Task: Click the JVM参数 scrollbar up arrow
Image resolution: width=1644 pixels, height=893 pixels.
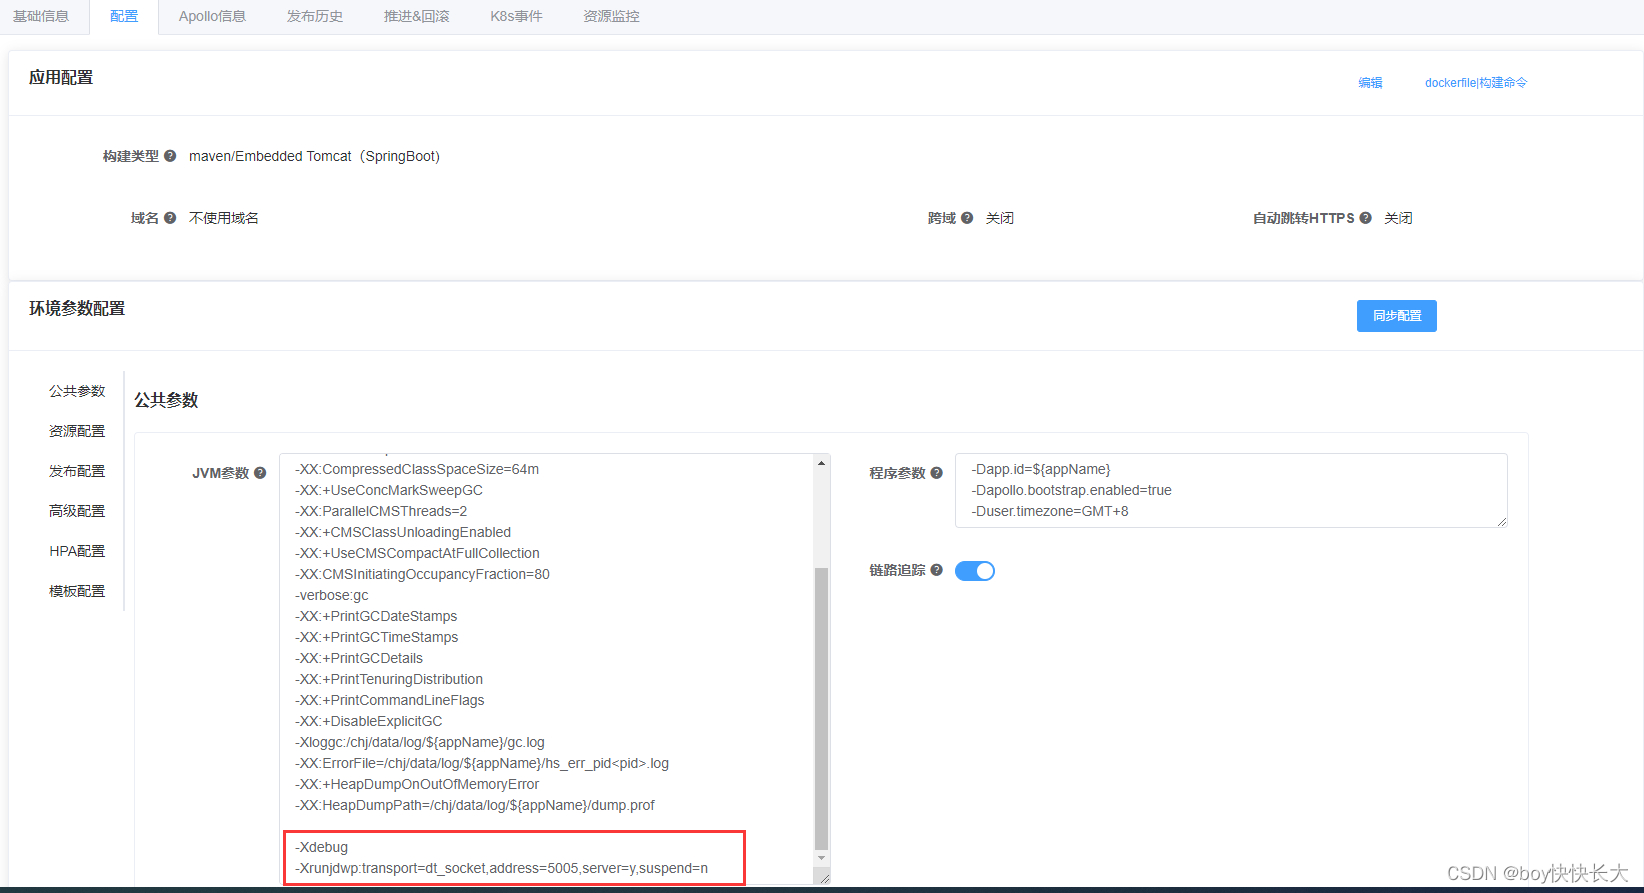Action: [x=822, y=463]
